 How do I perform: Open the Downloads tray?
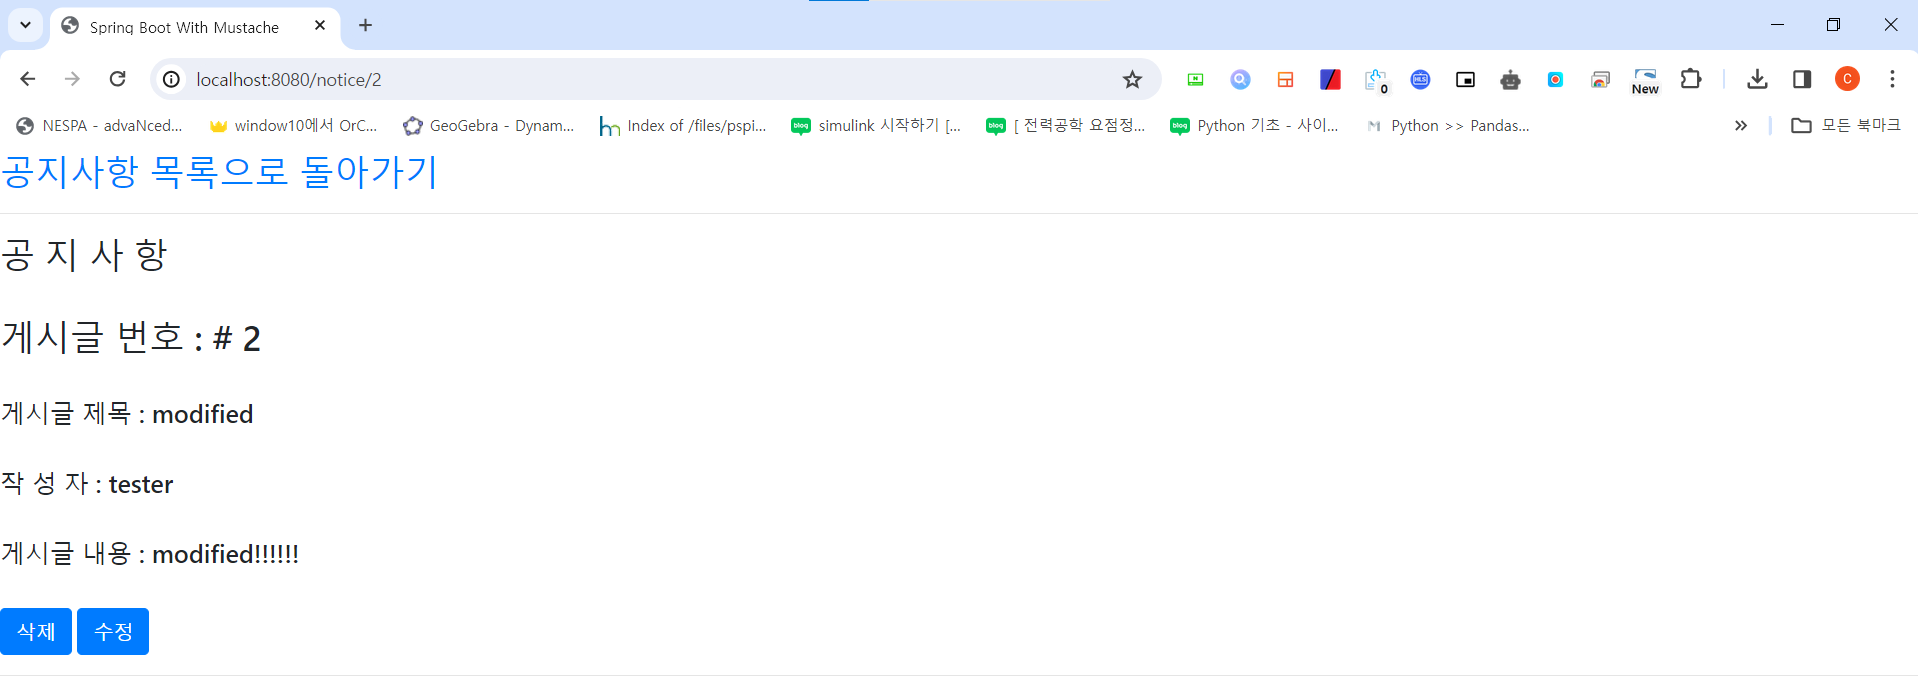1757,79
